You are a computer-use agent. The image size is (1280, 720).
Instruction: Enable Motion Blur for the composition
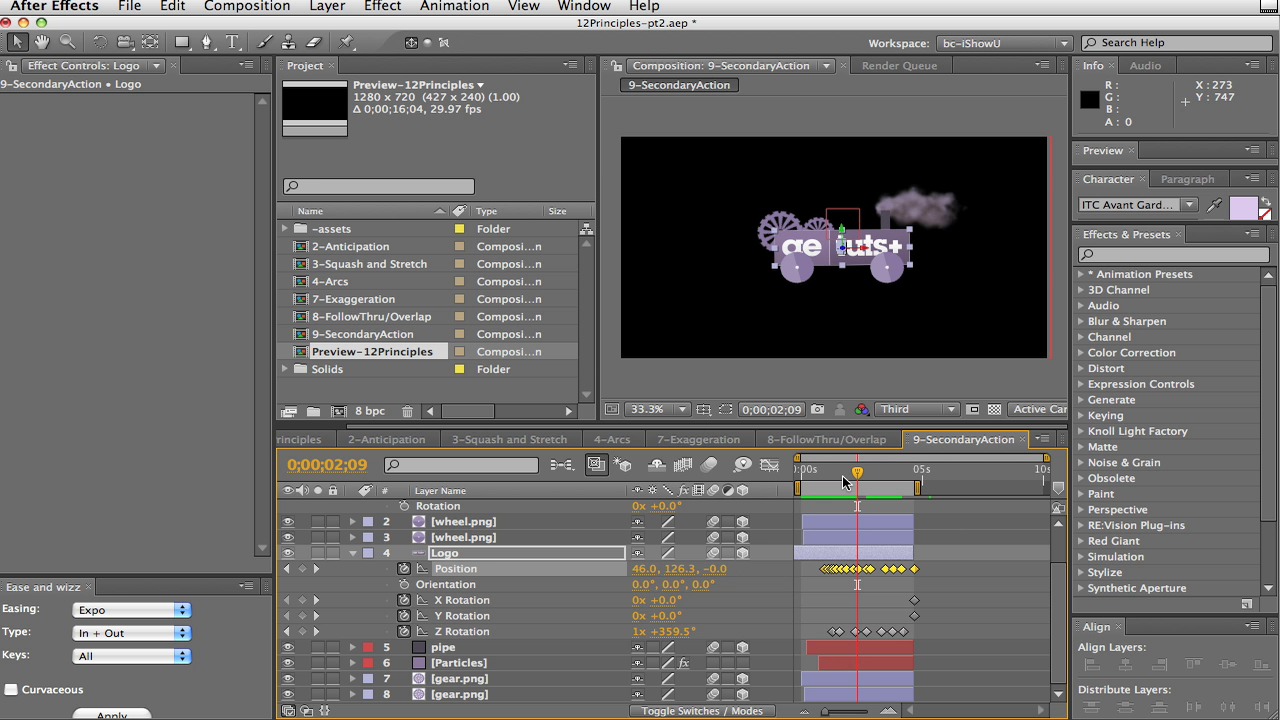[709, 465]
